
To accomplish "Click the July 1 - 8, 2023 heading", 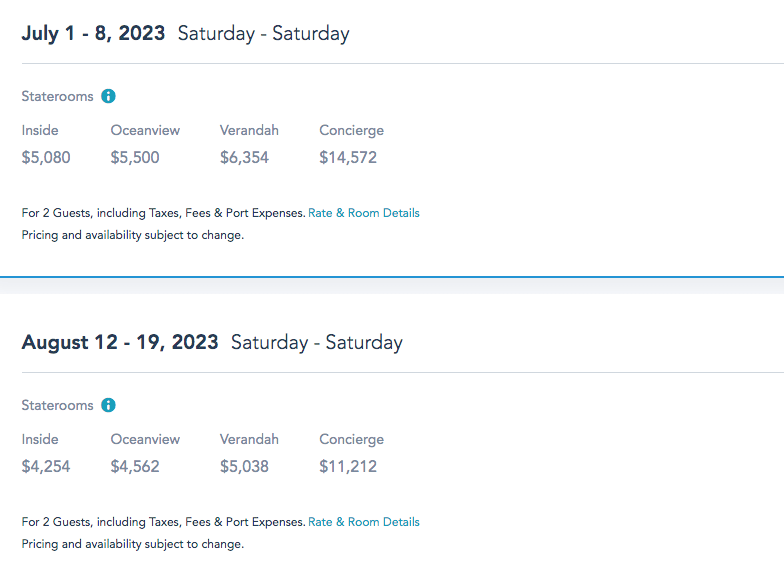I will 94,33.
